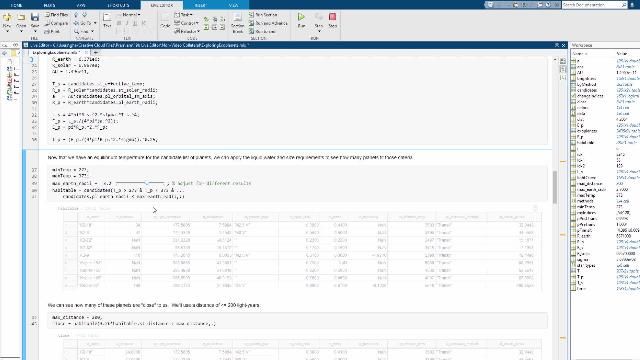Expand the Refactor dropdown

(x=187, y=31)
